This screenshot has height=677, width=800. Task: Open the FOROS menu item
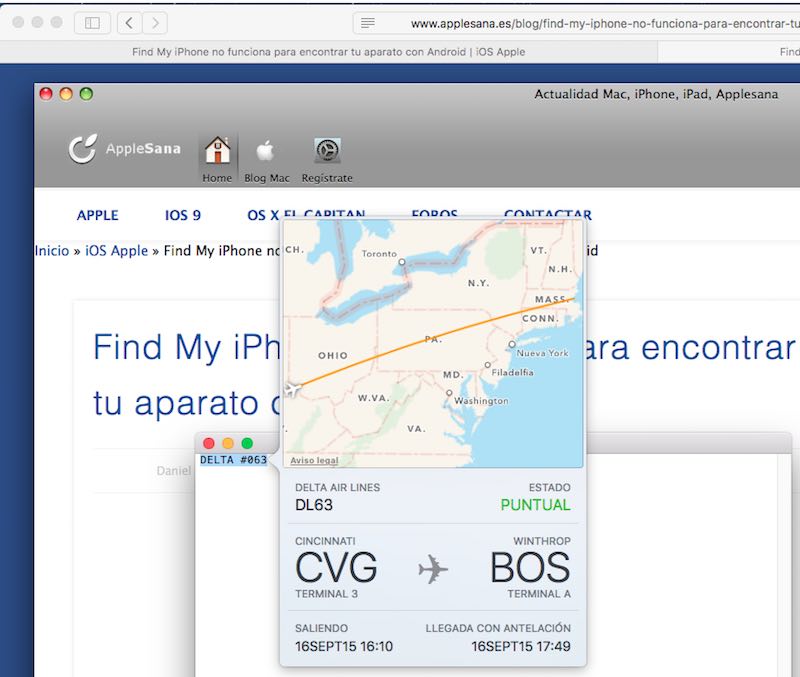434,214
